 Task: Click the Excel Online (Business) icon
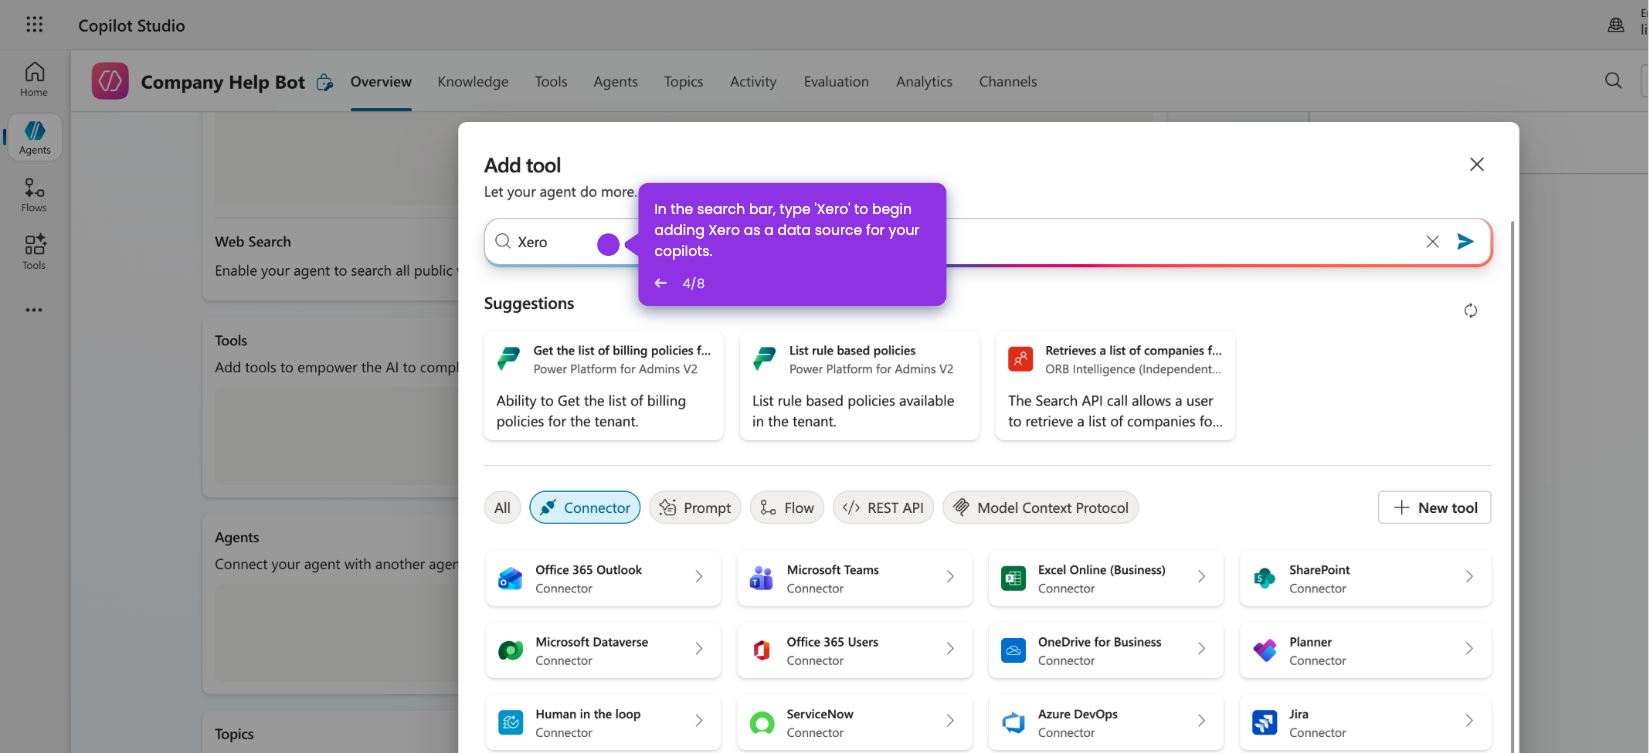click(x=1013, y=578)
